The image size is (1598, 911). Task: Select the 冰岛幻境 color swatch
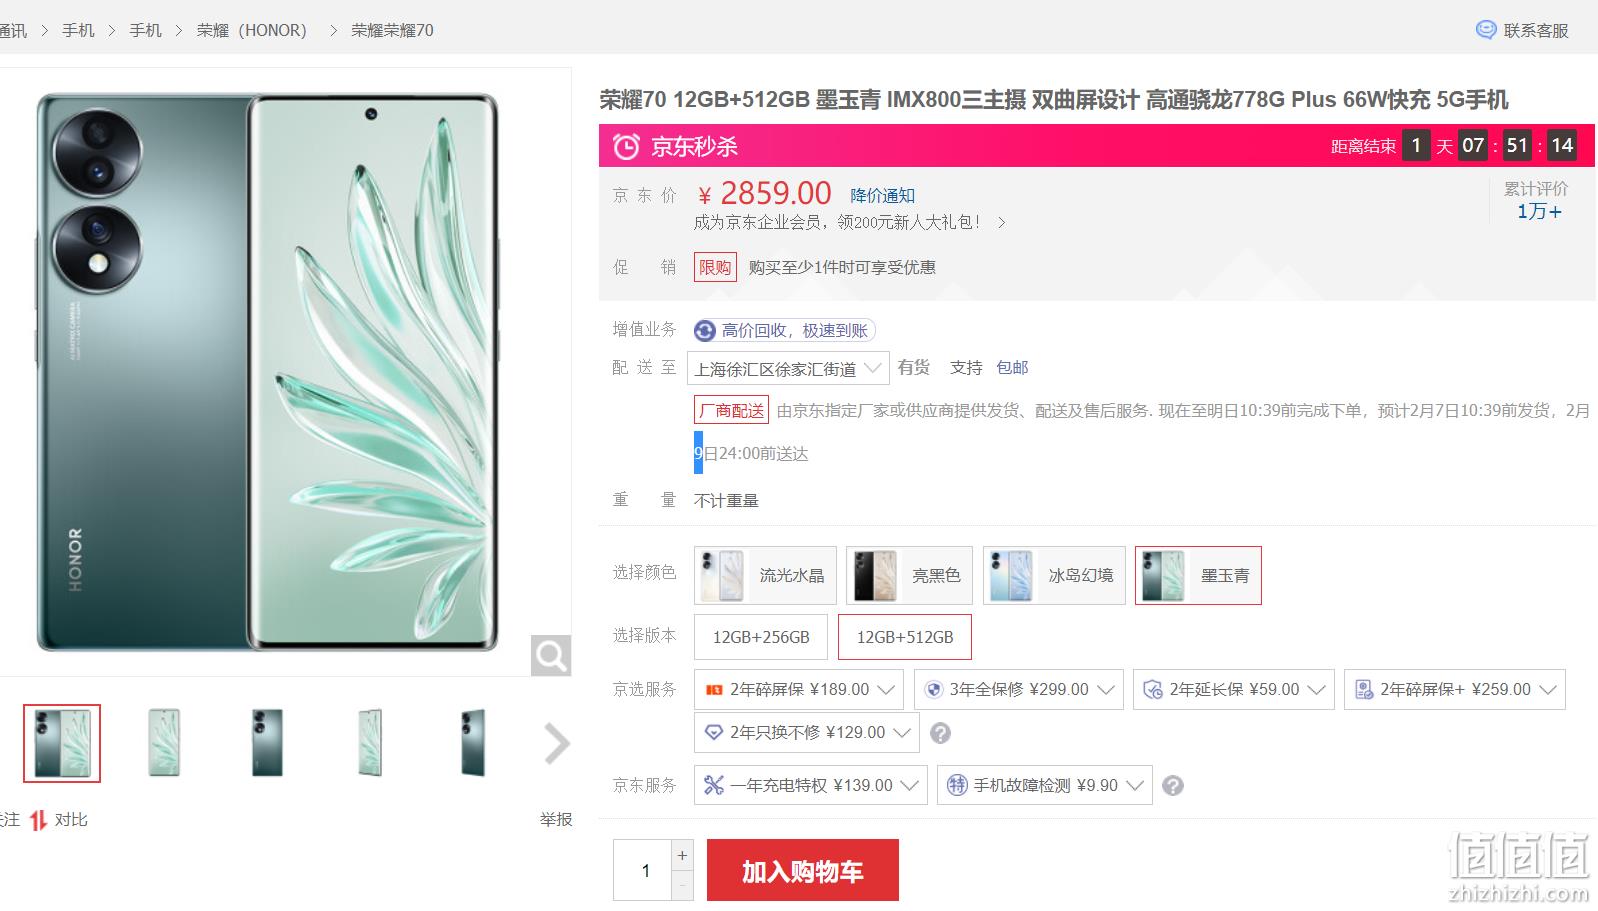point(1054,575)
